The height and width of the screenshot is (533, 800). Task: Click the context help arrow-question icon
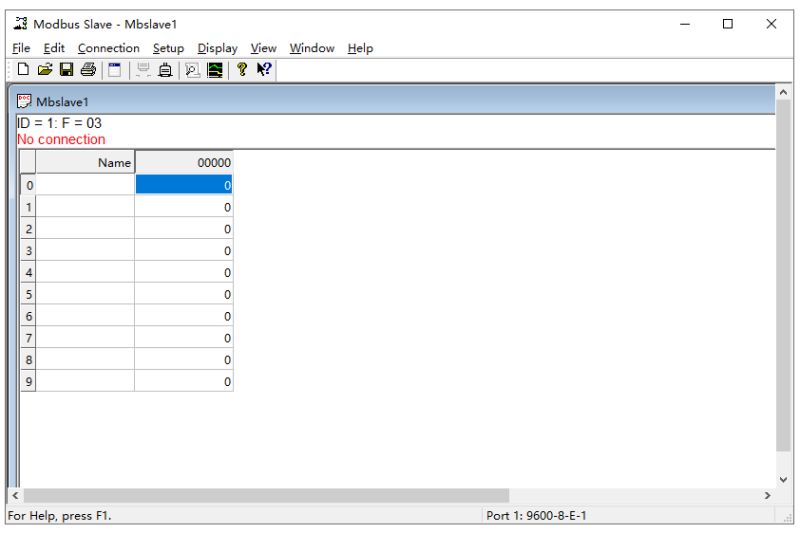pos(264,69)
